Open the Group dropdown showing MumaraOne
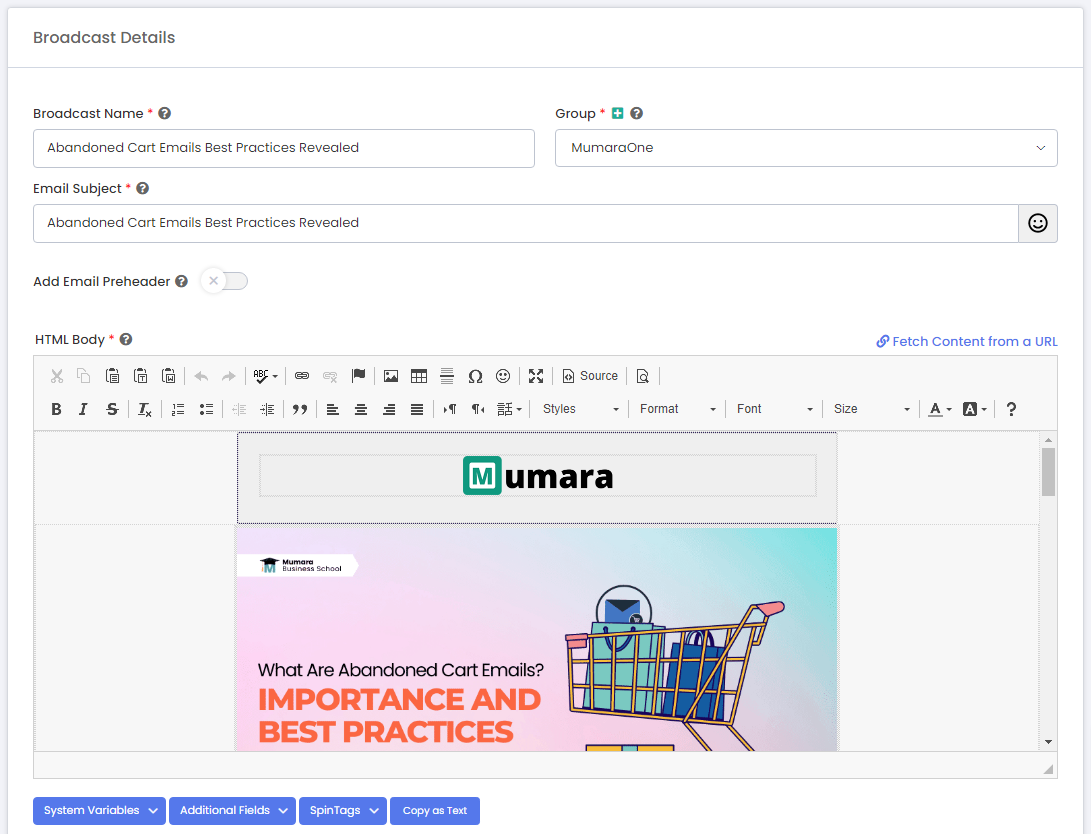Image resolution: width=1091 pixels, height=834 pixels. coord(806,148)
